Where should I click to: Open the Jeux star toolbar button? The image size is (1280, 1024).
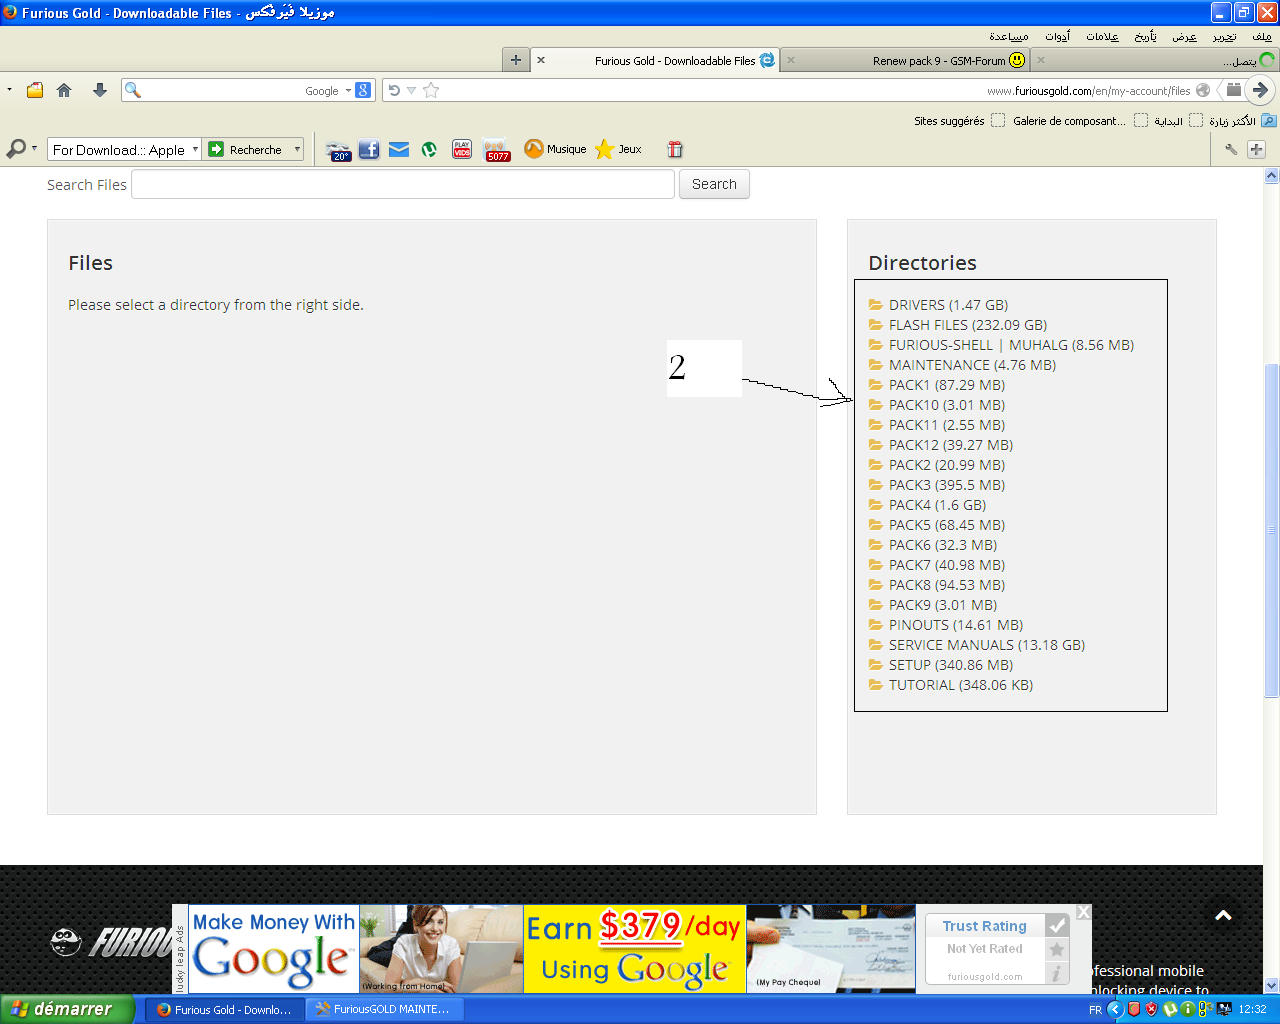619,149
